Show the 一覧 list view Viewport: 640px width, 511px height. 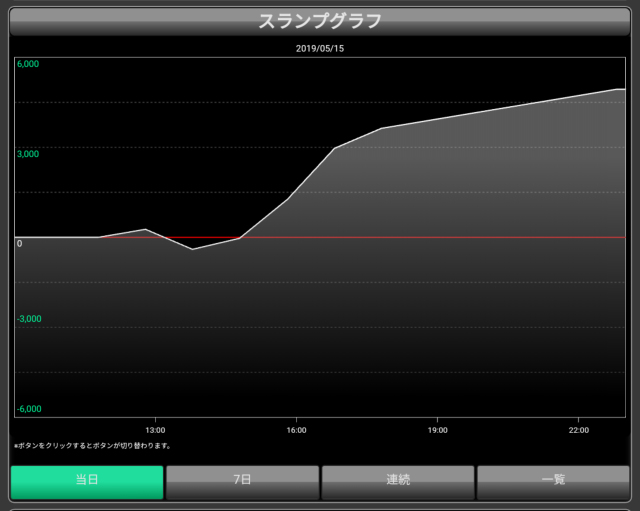(553, 481)
